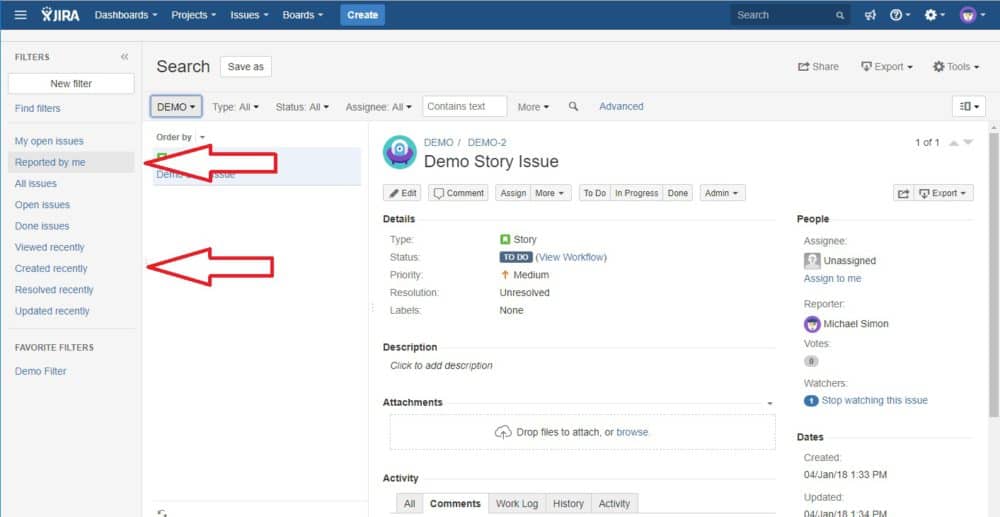The image size is (1000, 517).
Task: Open Assignee: All filter dropdown
Action: click(x=379, y=106)
